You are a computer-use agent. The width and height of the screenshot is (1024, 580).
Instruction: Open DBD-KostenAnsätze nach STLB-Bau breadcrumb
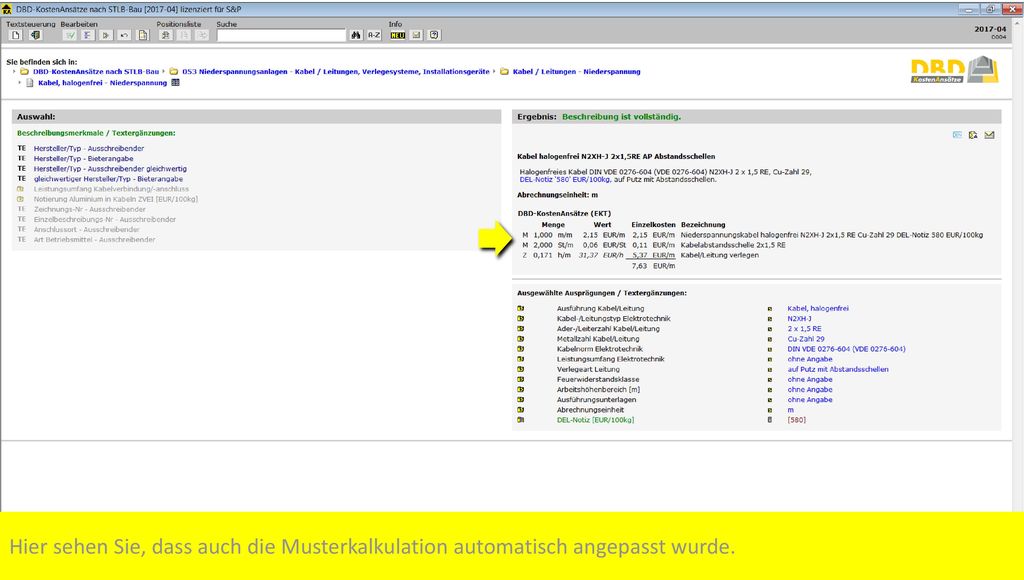tap(96, 72)
